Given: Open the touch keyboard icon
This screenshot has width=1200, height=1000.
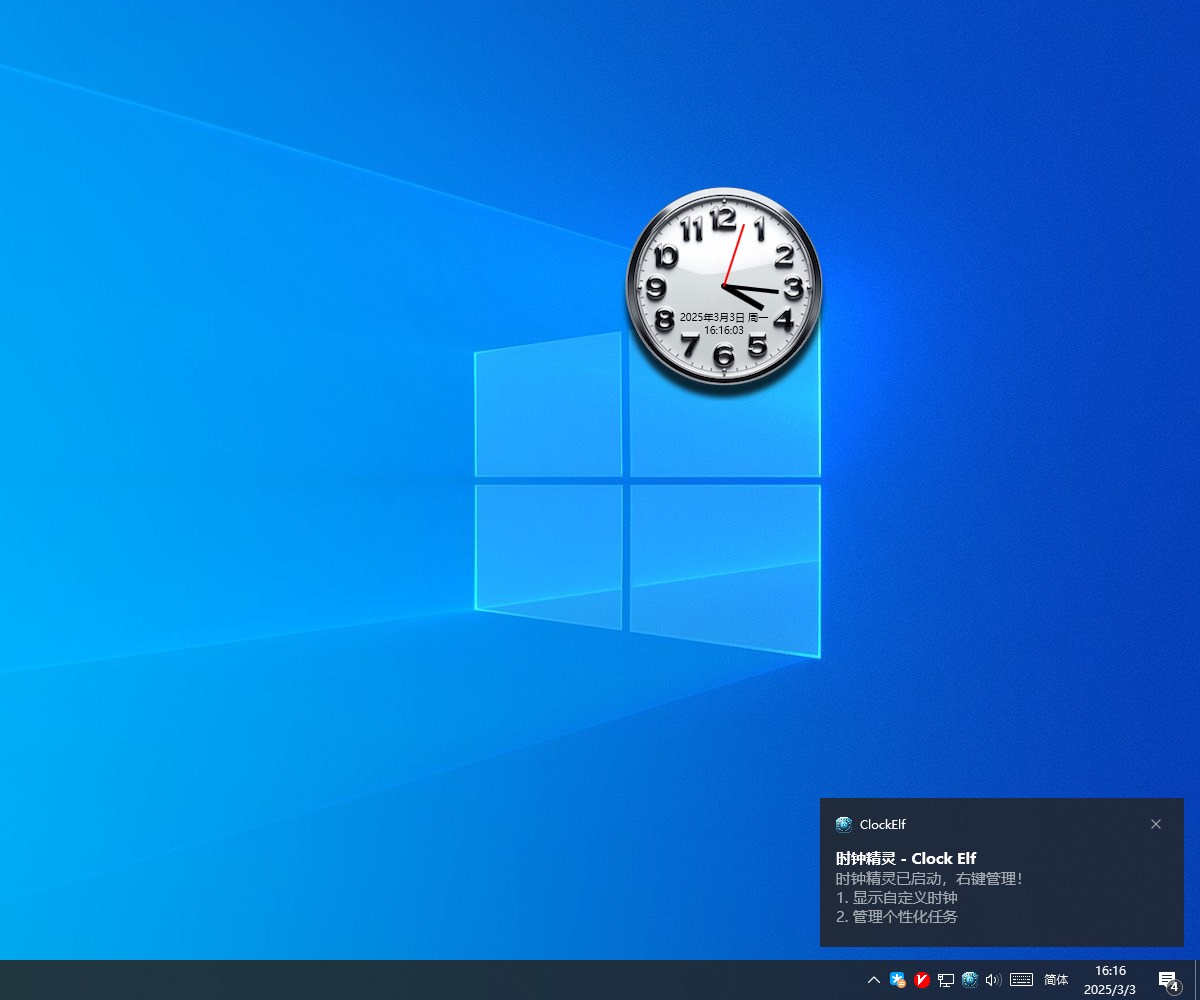Looking at the screenshot, I should pyautogui.click(x=1021, y=980).
